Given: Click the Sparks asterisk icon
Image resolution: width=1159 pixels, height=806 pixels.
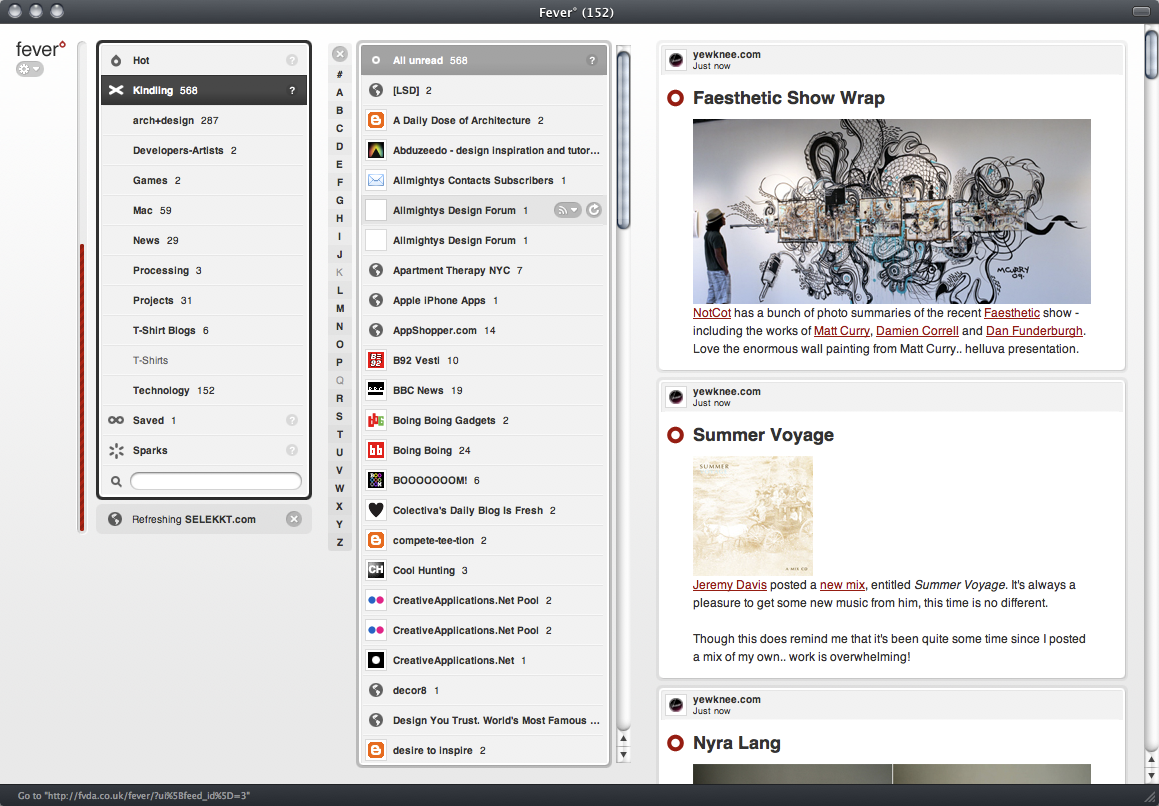Looking at the screenshot, I should pos(115,451).
